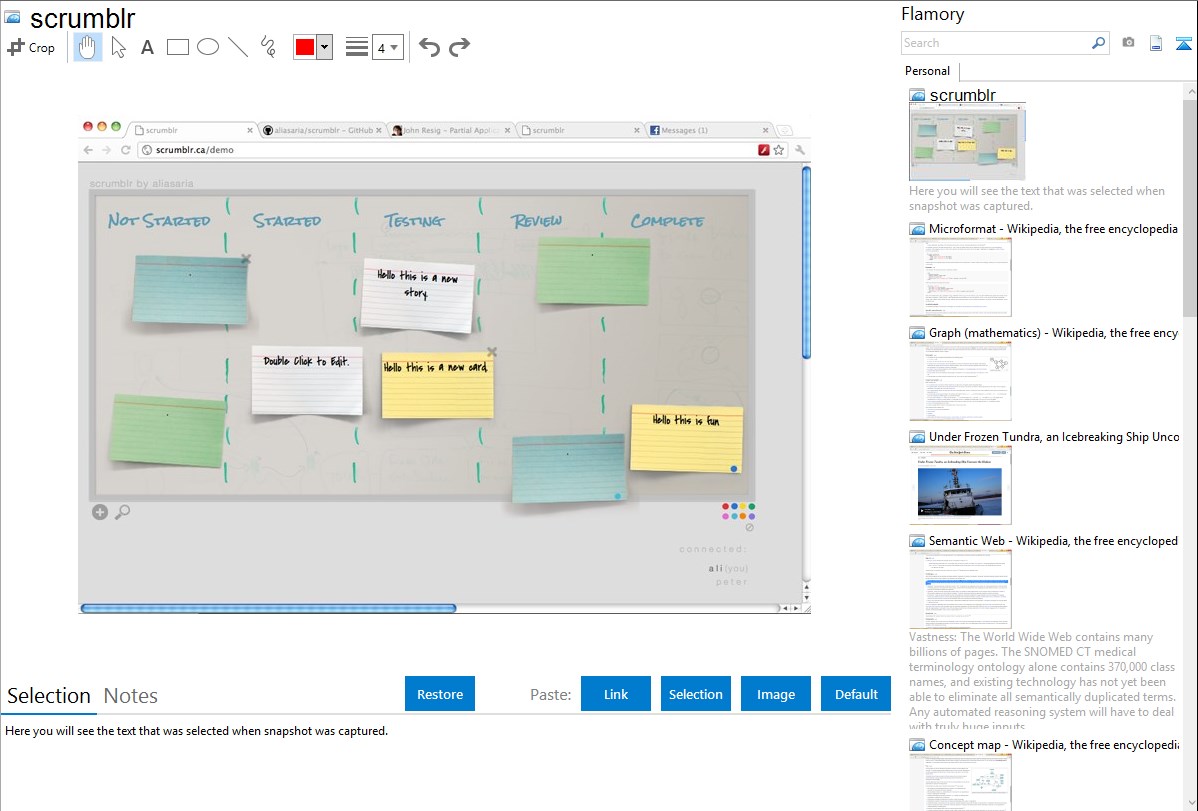
Task: Activate the hand pan tool
Action: click(88, 47)
